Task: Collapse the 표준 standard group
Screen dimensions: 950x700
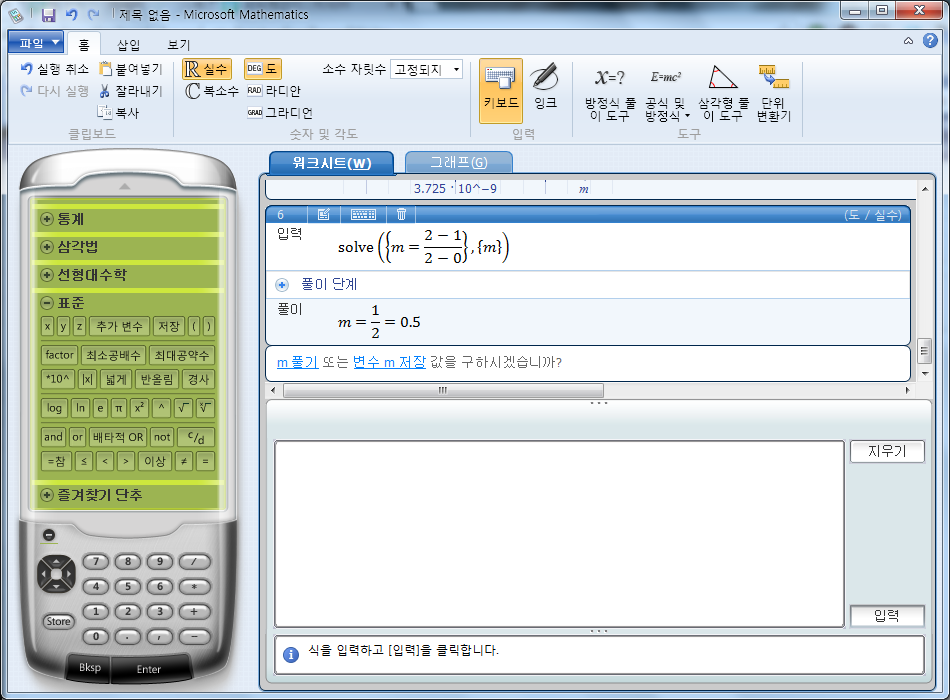Action: tap(47, 302)
